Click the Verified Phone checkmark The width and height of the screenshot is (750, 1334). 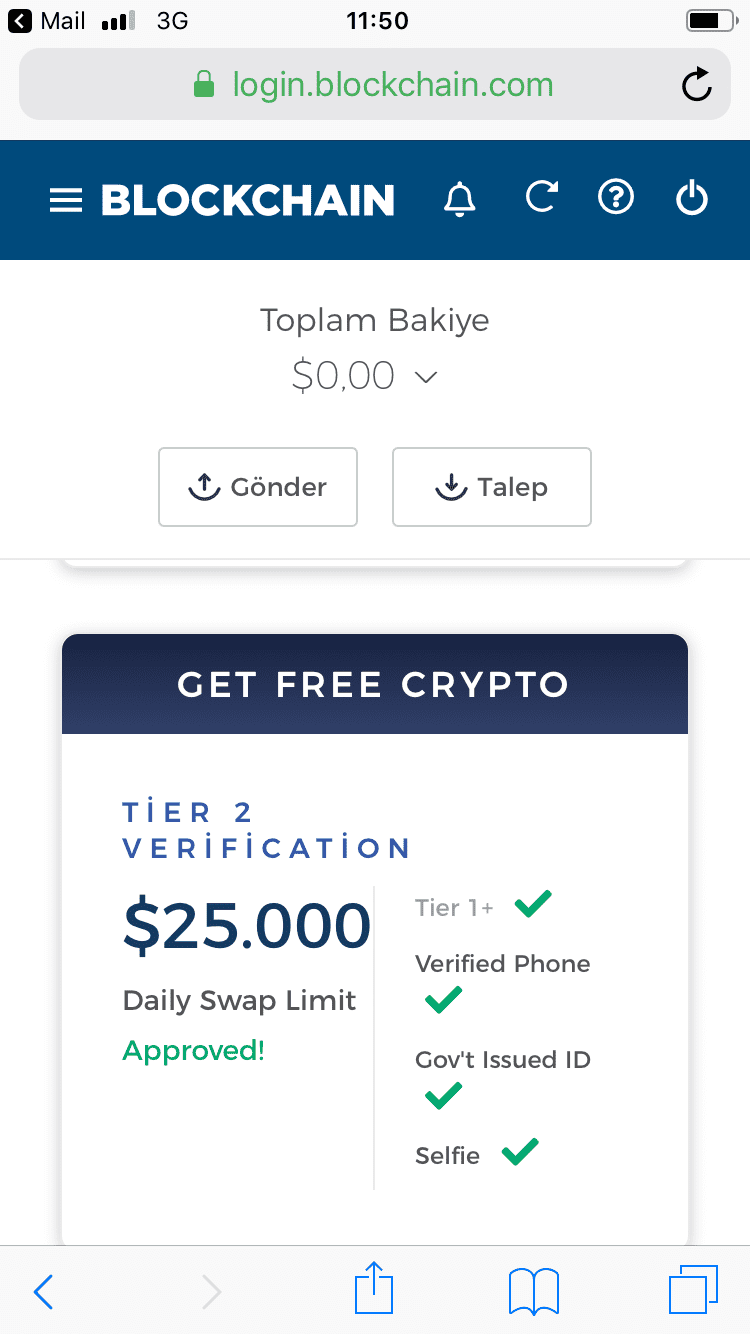(x=443, y=1000)
